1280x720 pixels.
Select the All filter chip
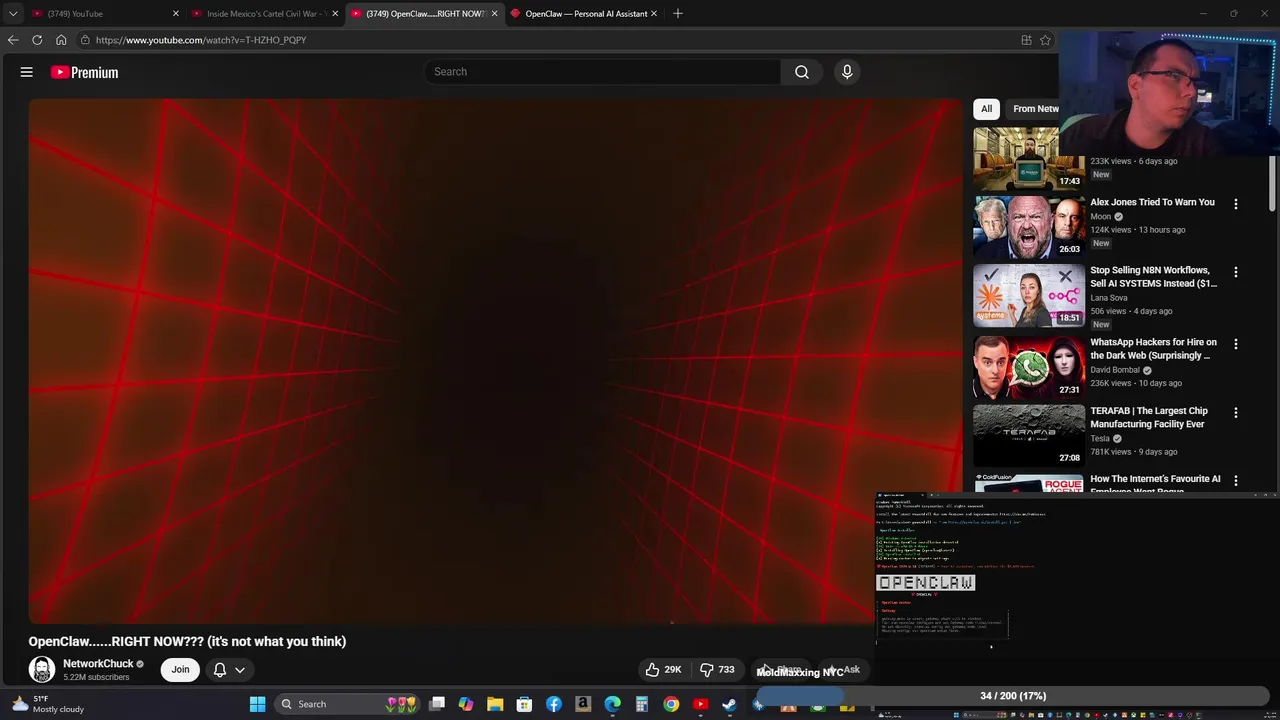[x=986, y=109]
